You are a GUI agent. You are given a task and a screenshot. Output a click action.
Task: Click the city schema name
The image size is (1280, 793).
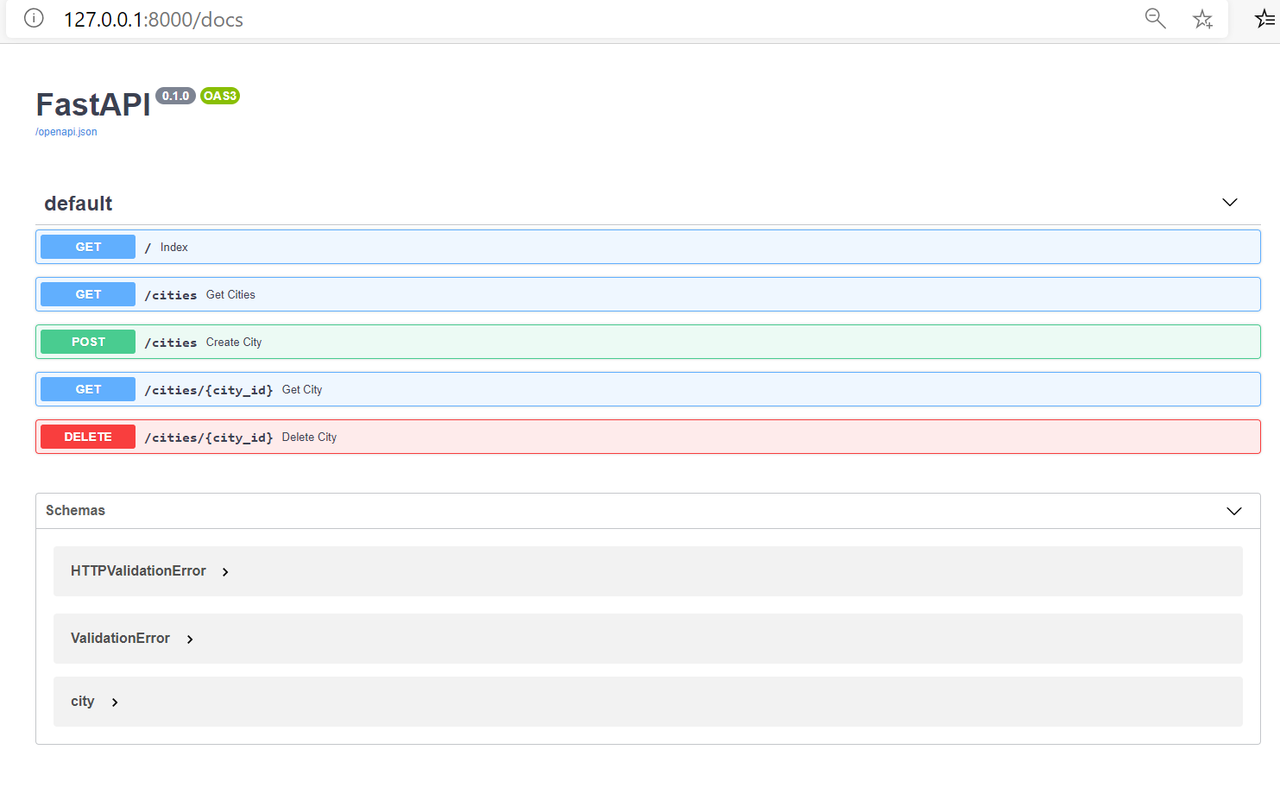click(x=82, y=701)
